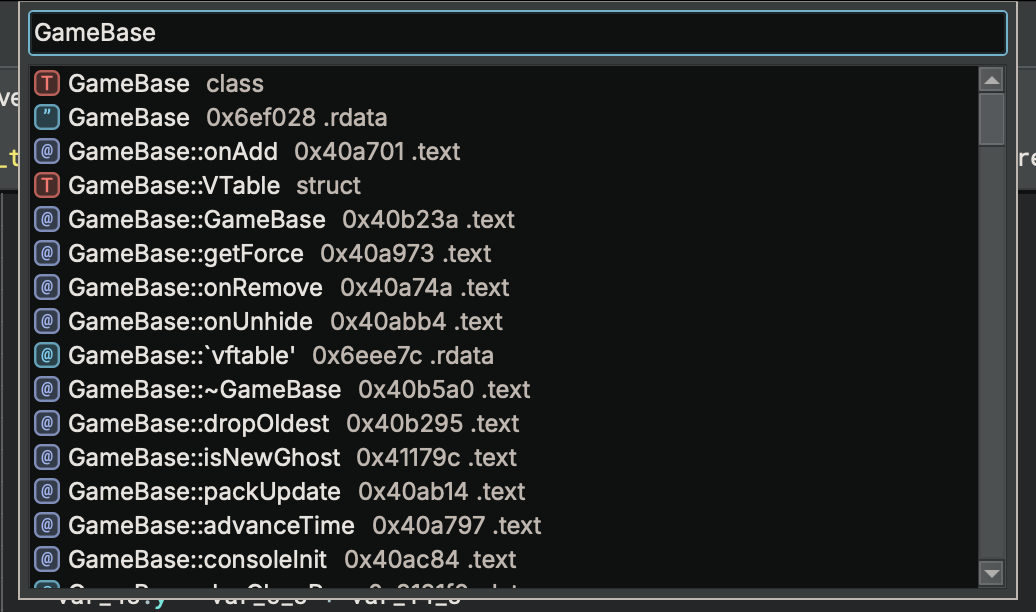Click the @ icon beside GameBase::`vftable' entry
Image resolution: width=1036 pixels, height=612 pixels.
(45, 355)
